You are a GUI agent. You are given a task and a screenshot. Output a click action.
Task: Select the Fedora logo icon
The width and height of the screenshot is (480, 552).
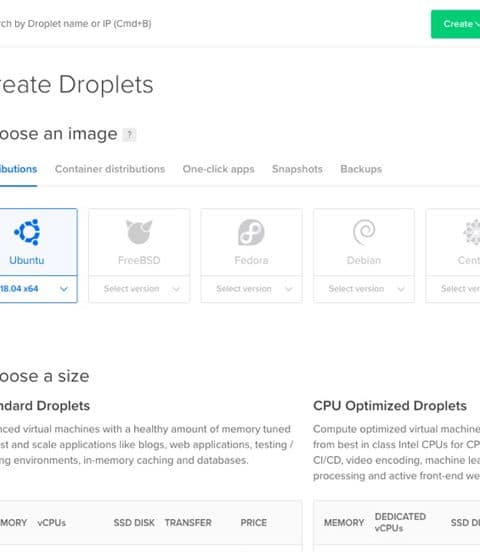tap(251, 232)
